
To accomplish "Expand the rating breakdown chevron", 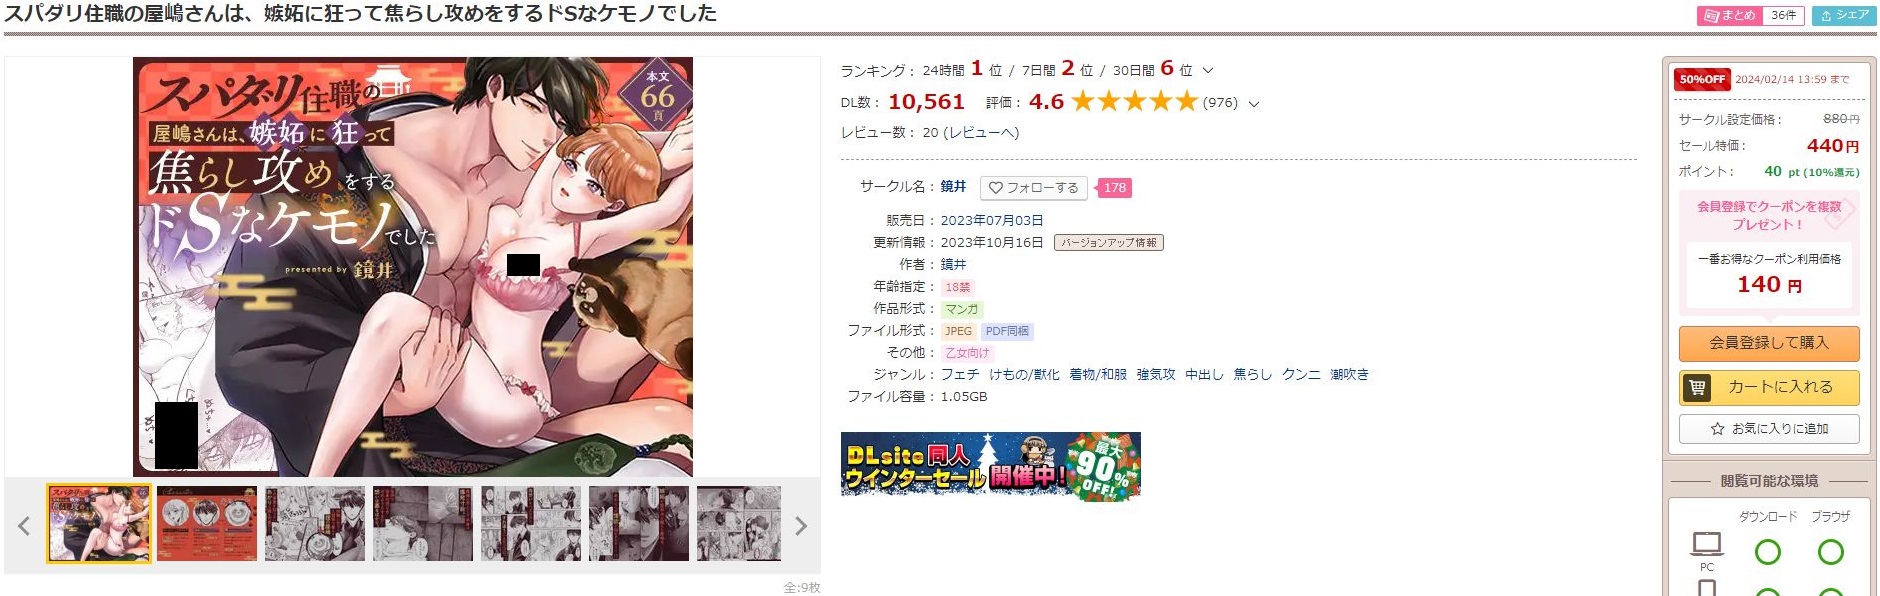I will 1254,103.
